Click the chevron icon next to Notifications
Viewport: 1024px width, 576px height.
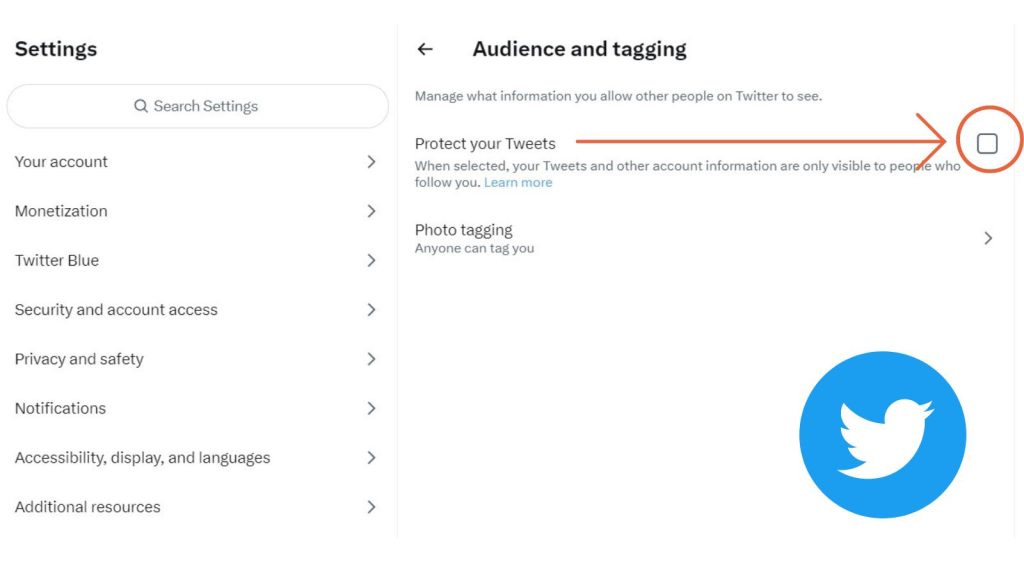point(371,408)
